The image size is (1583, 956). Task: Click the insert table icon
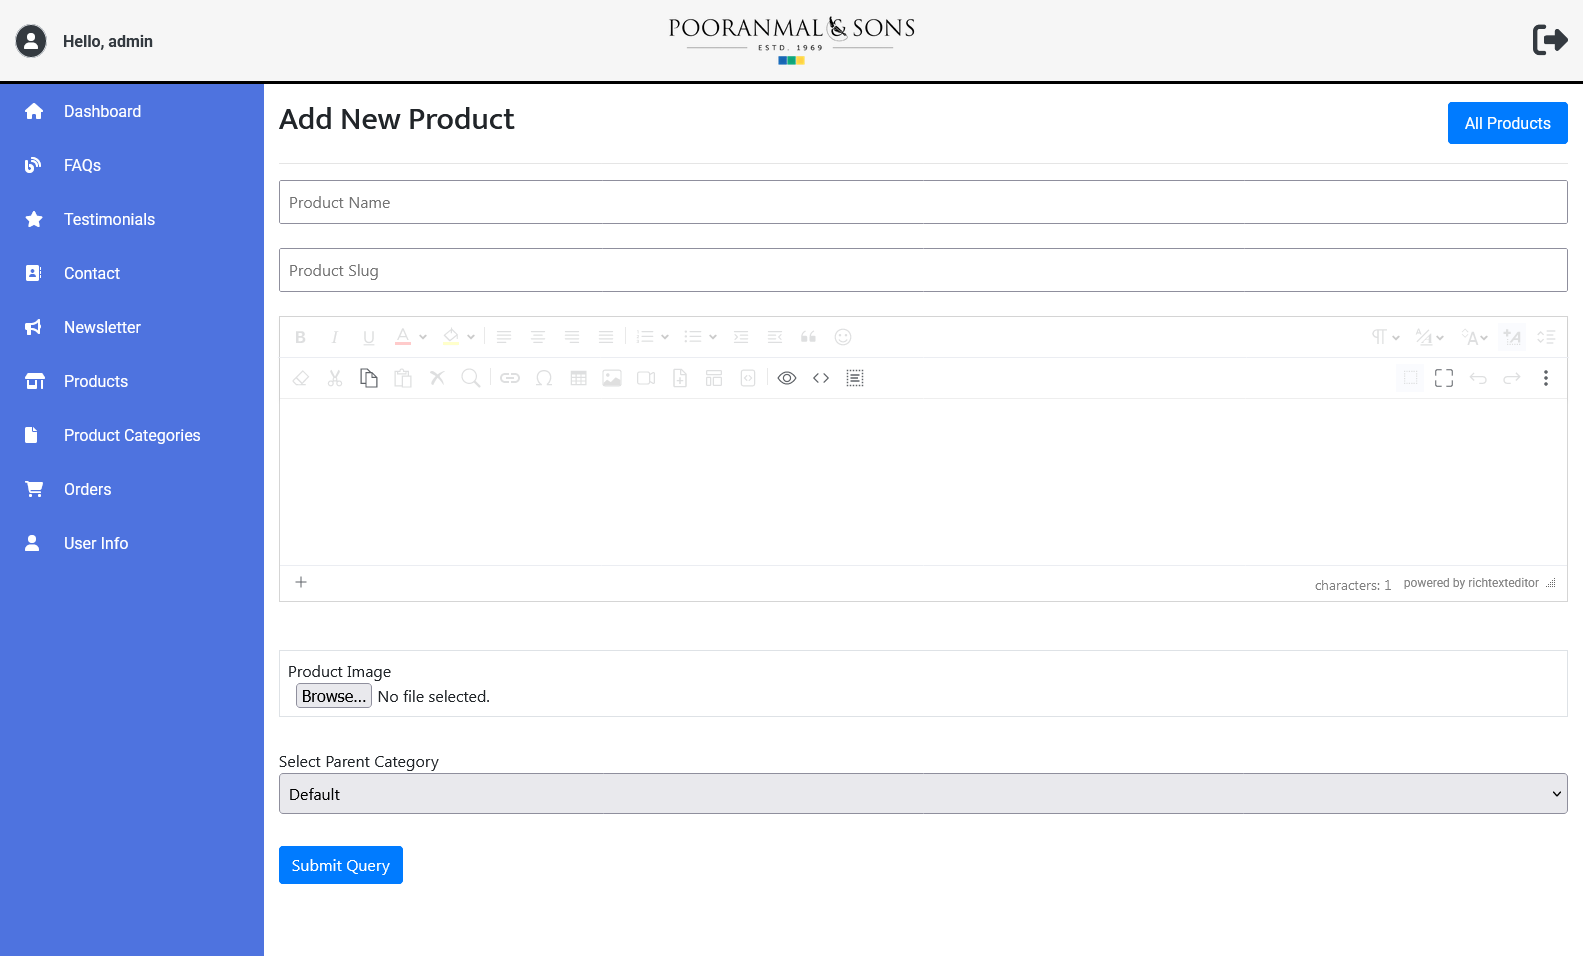pos(578,378)
